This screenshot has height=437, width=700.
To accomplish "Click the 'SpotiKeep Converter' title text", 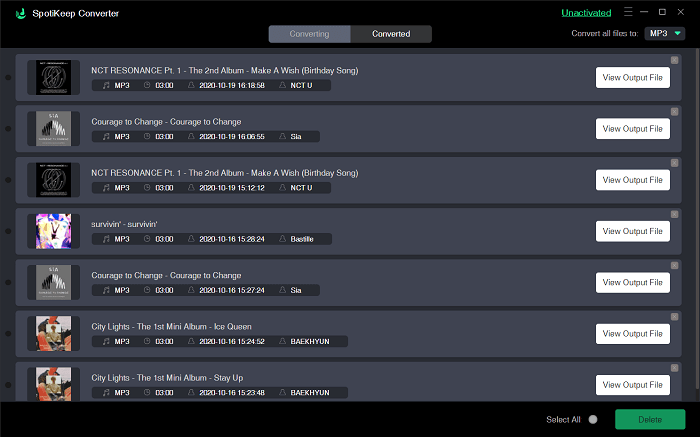I will click(76, 13).
